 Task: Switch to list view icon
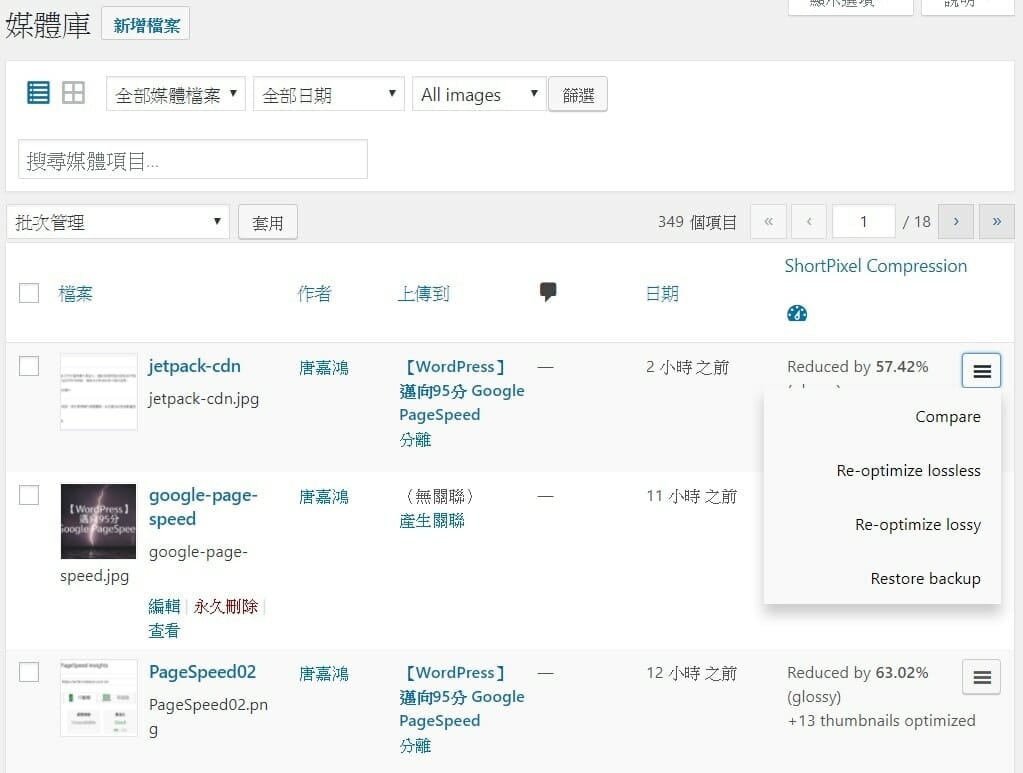(38, 94)
